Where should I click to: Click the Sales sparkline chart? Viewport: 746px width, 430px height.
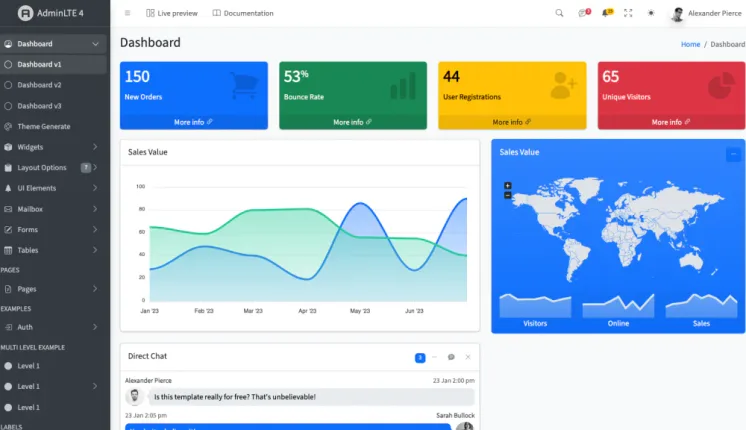701,305
